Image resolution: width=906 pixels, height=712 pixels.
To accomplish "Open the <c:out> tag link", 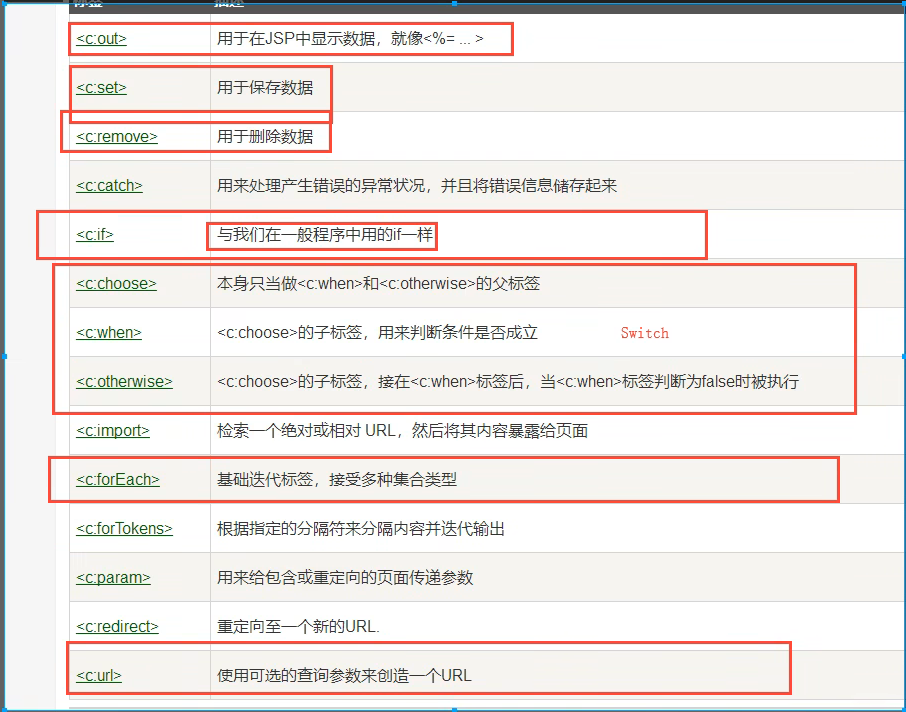I will [101, 39].
